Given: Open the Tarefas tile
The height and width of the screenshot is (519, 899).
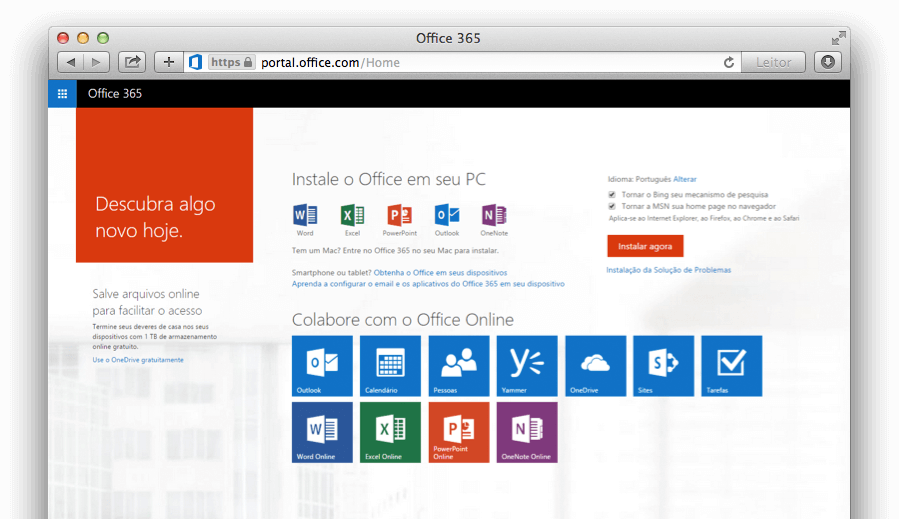Looking at the screenshot, I should 732,366.
